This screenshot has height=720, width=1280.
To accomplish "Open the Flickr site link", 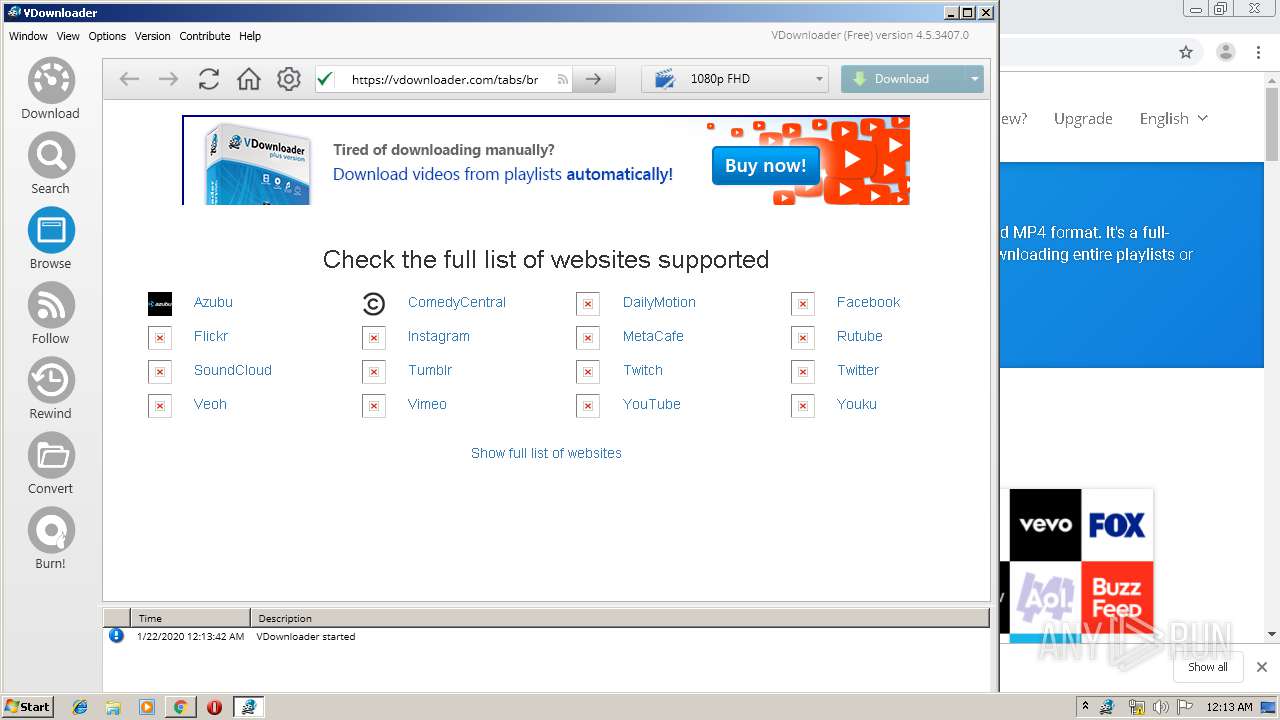I will (211, 336).
